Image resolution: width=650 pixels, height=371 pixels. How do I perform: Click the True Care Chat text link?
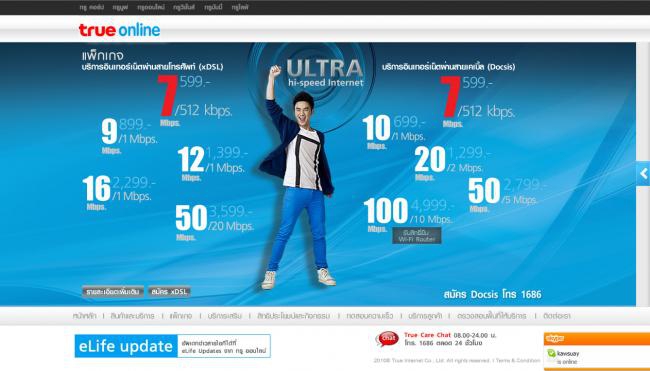coord(427,335)
